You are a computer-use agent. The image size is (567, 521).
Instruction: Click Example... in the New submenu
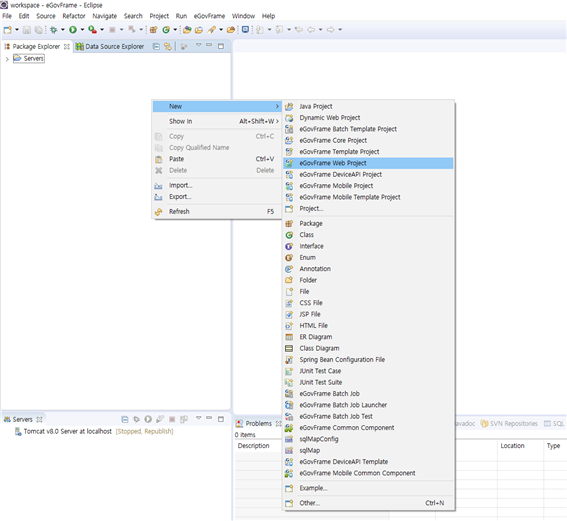tap(368, 488)
